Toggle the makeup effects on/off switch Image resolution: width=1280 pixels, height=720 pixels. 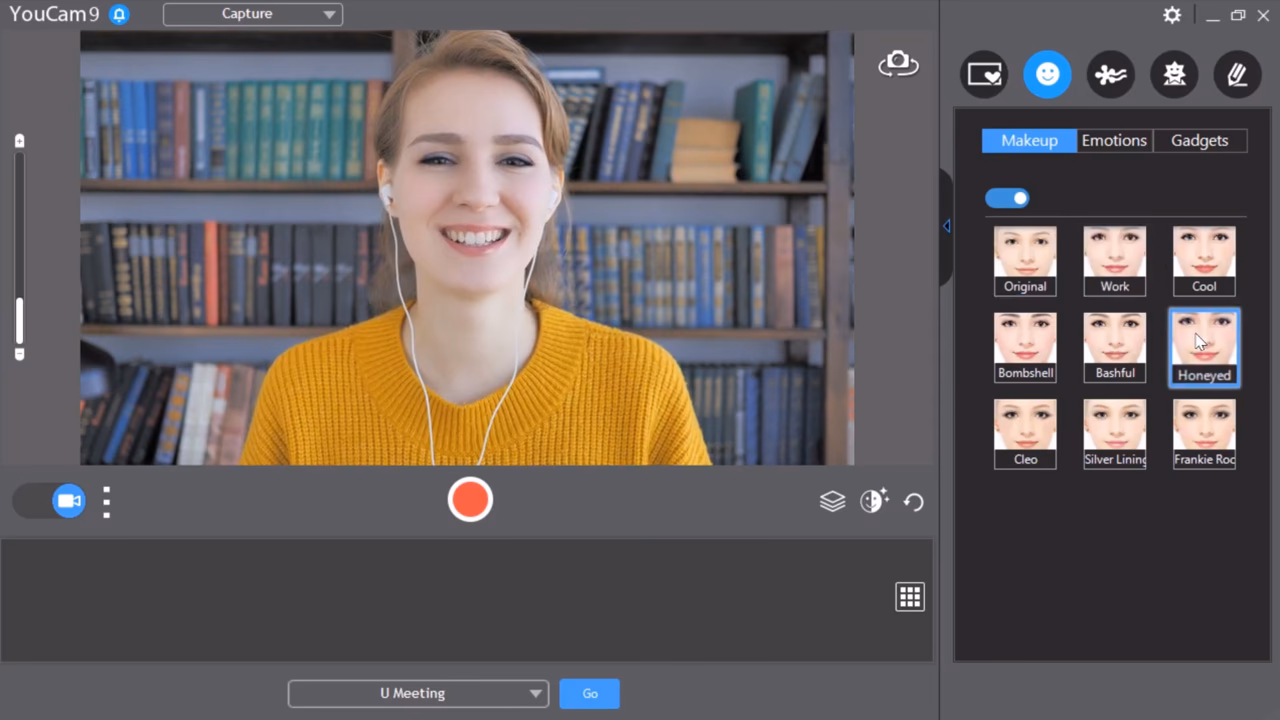click(x=1007, y=197)
